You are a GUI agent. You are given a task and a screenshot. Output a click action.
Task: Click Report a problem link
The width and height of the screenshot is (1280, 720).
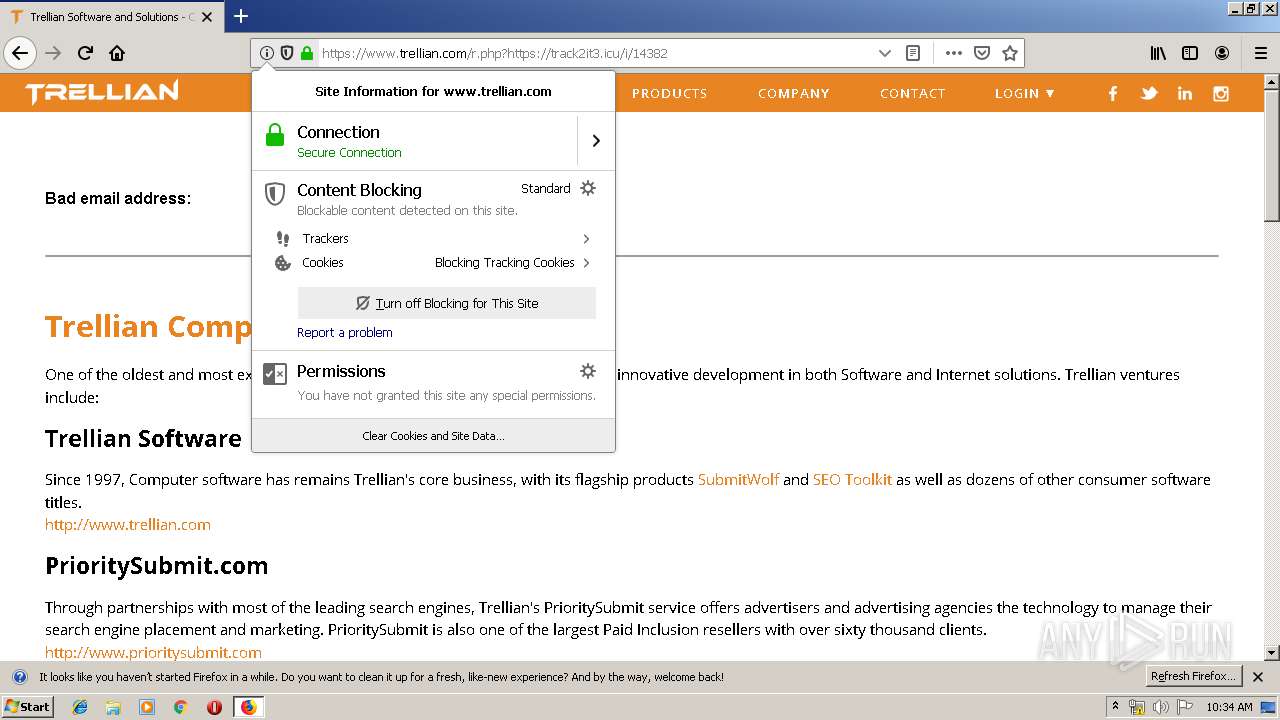coord(344,332)
